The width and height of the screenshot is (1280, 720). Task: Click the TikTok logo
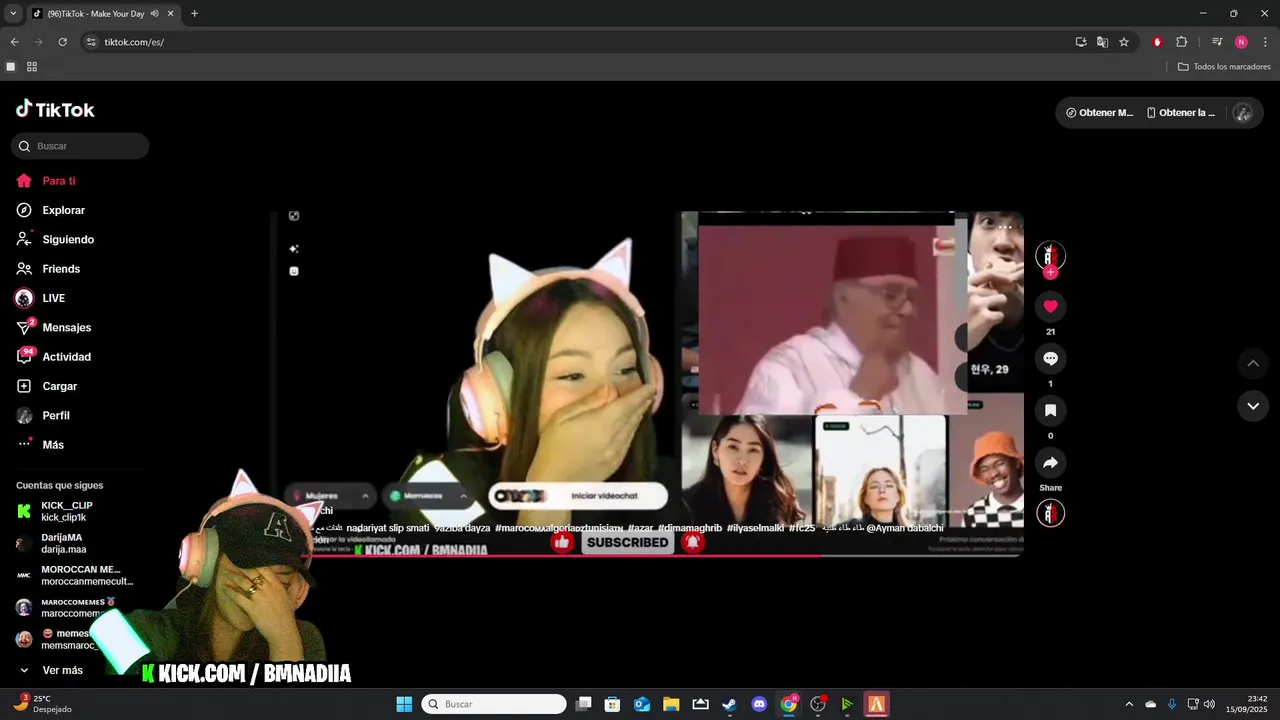coord(55,109)
